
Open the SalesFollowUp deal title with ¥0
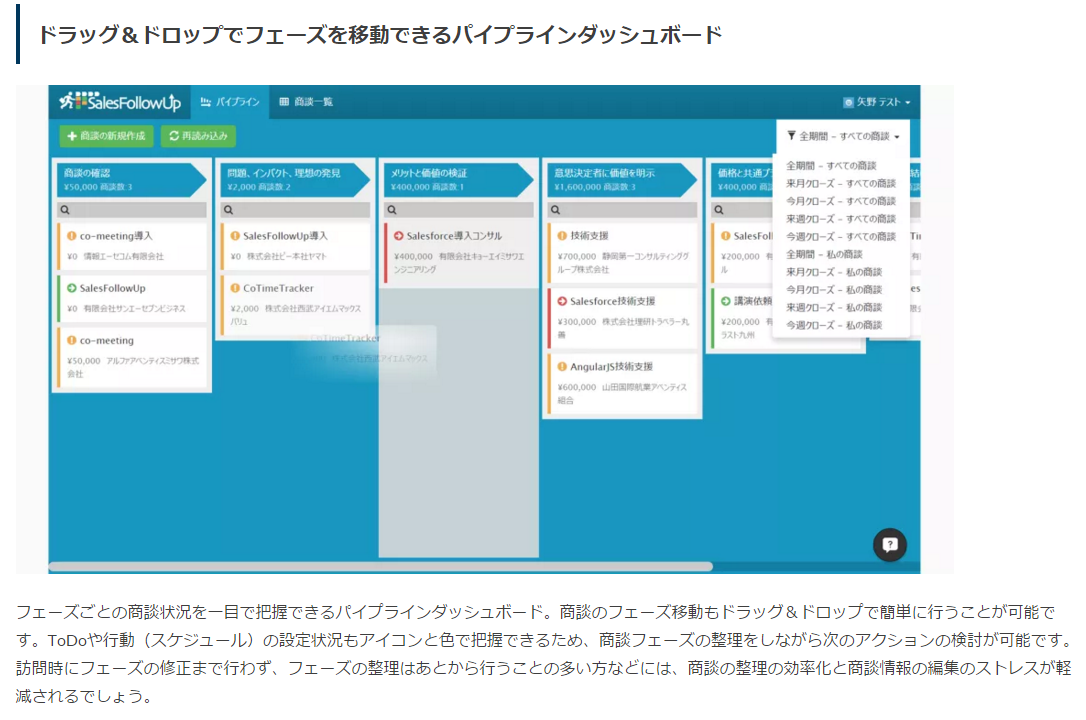(x=112, y=288)
